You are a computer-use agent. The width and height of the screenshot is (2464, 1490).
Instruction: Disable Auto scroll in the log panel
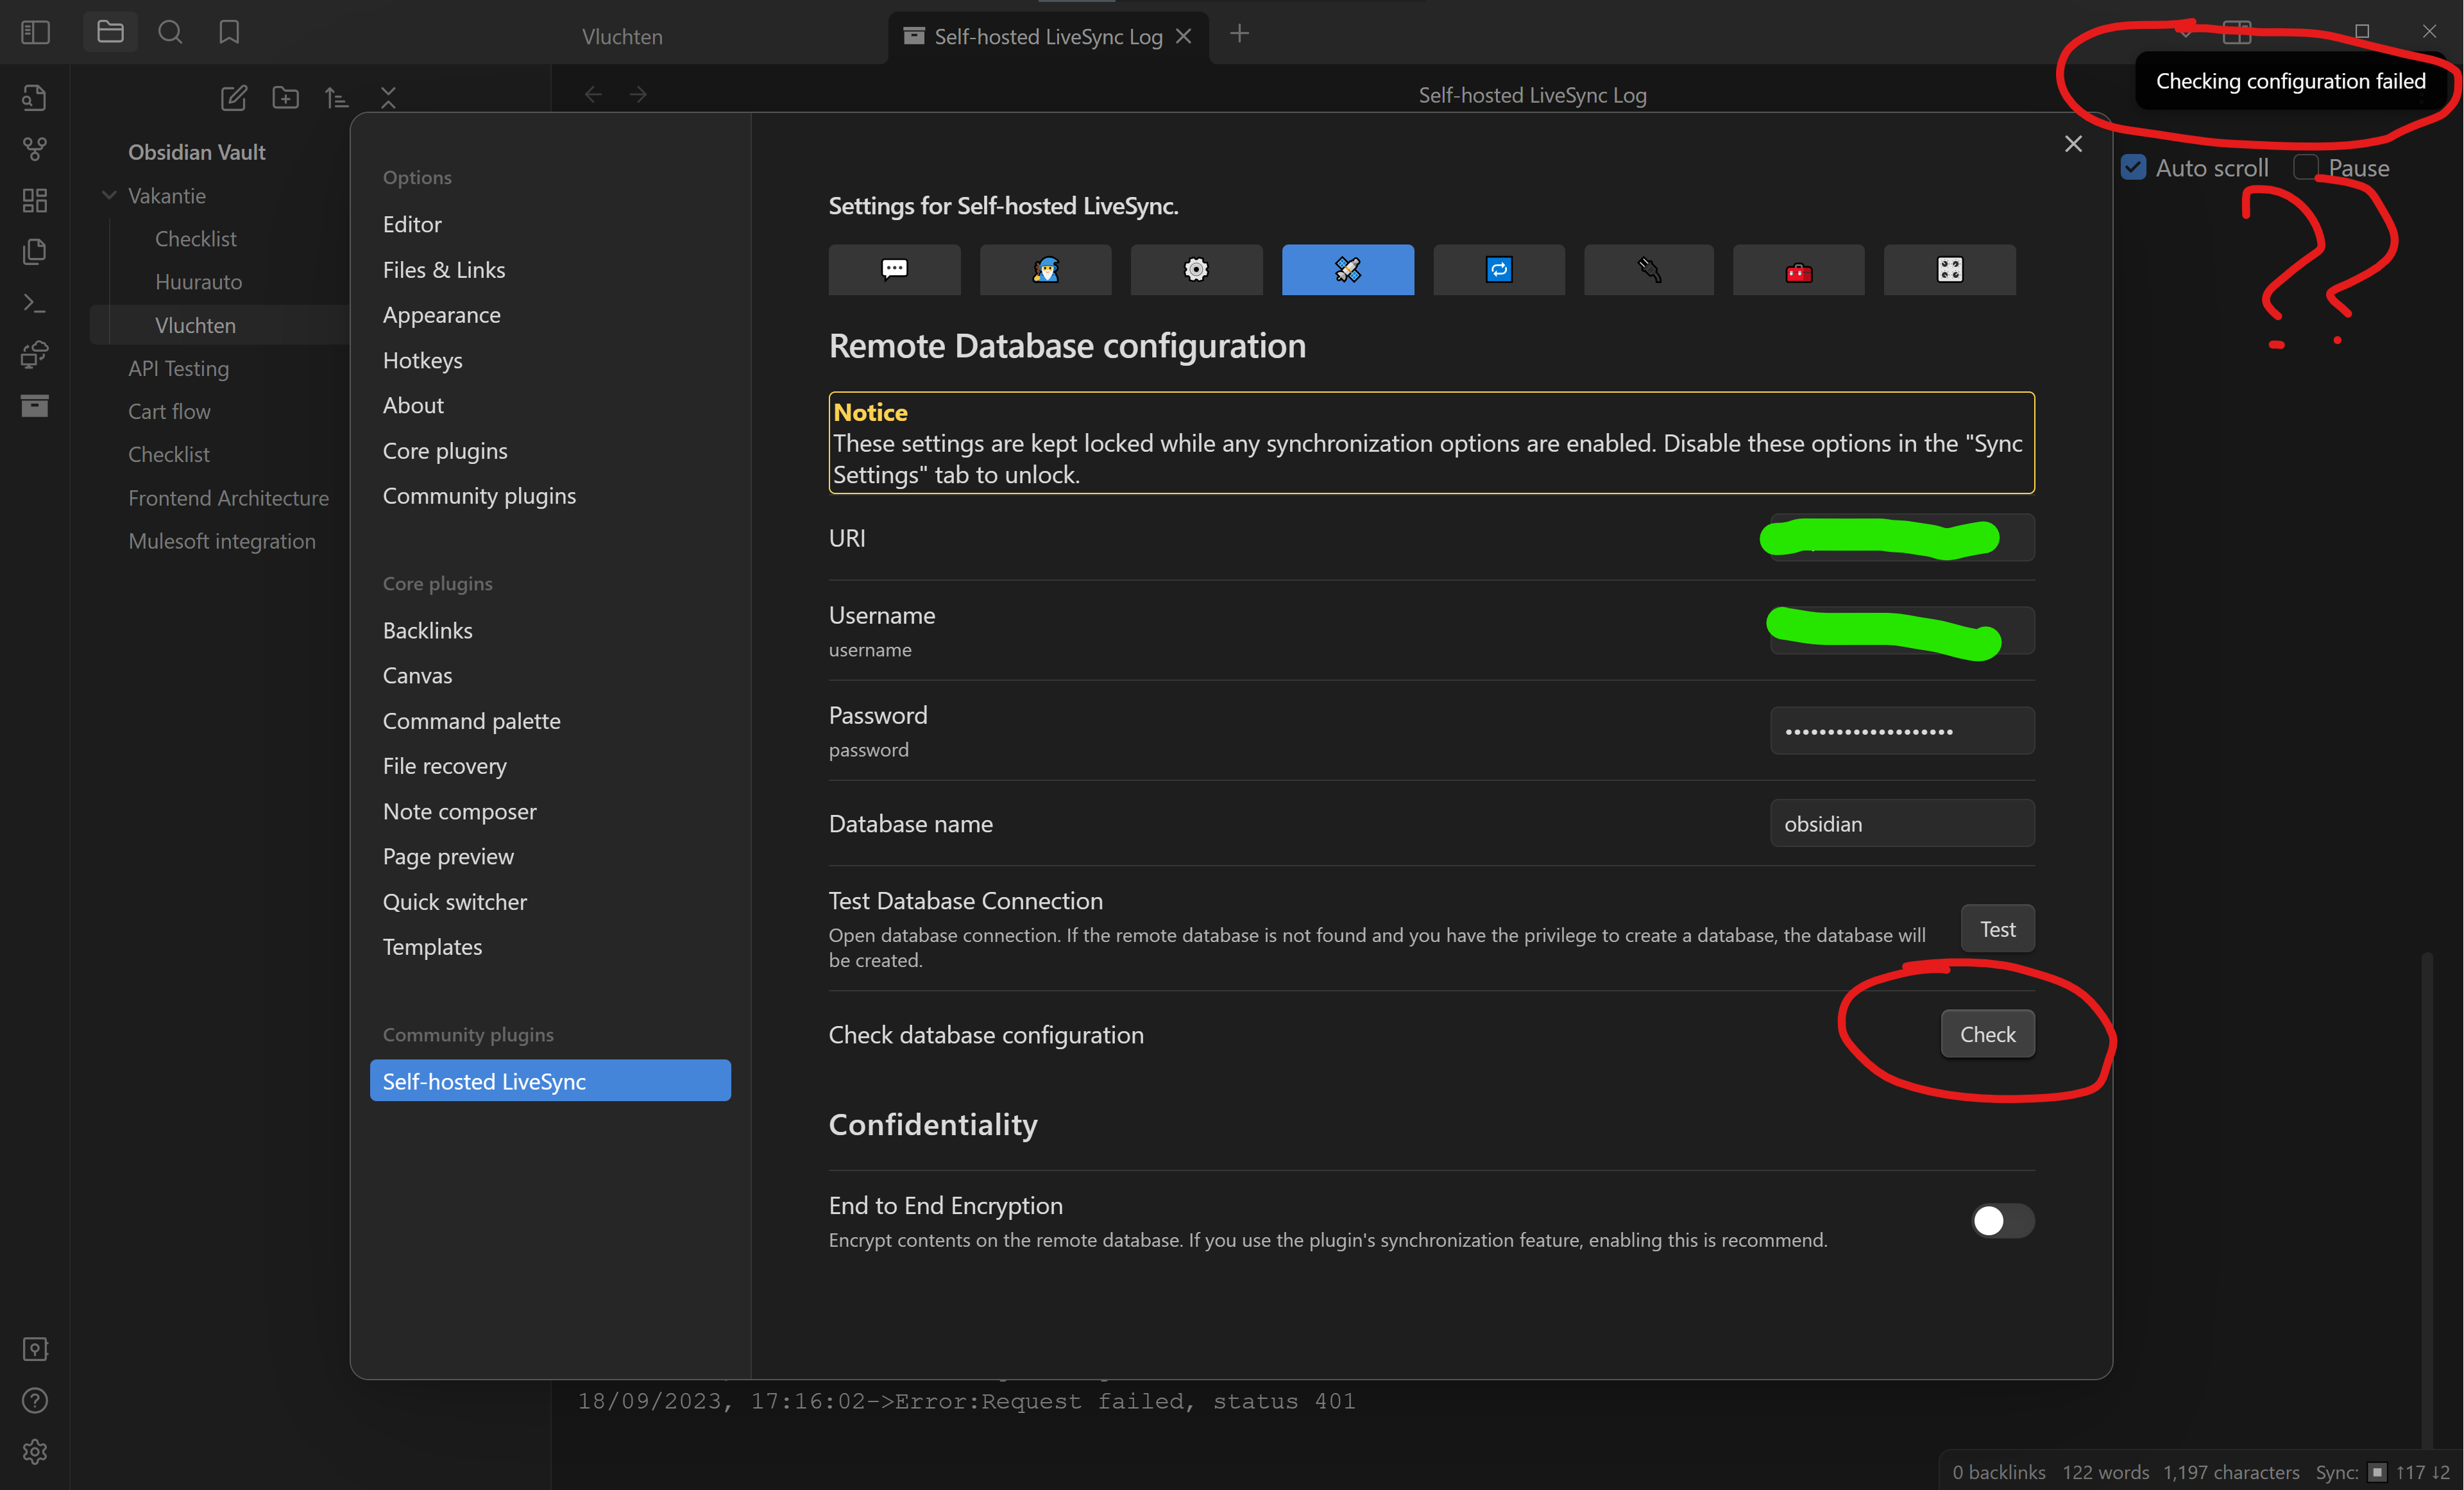pos(2134,167)
